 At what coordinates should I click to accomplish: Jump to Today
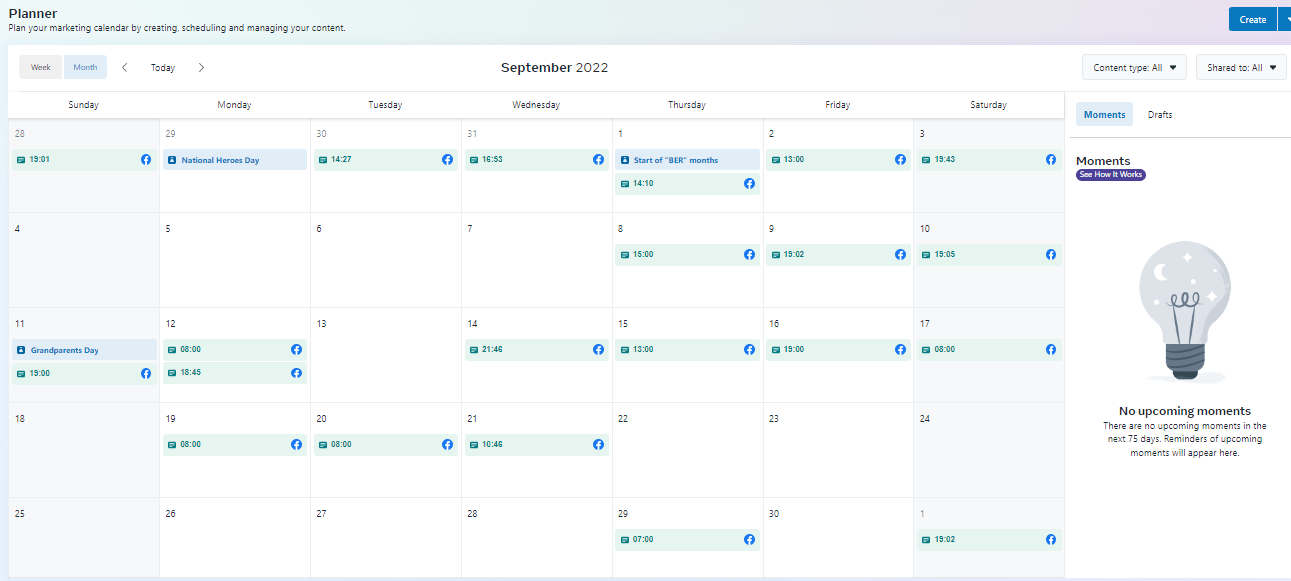tap(163, 68)
